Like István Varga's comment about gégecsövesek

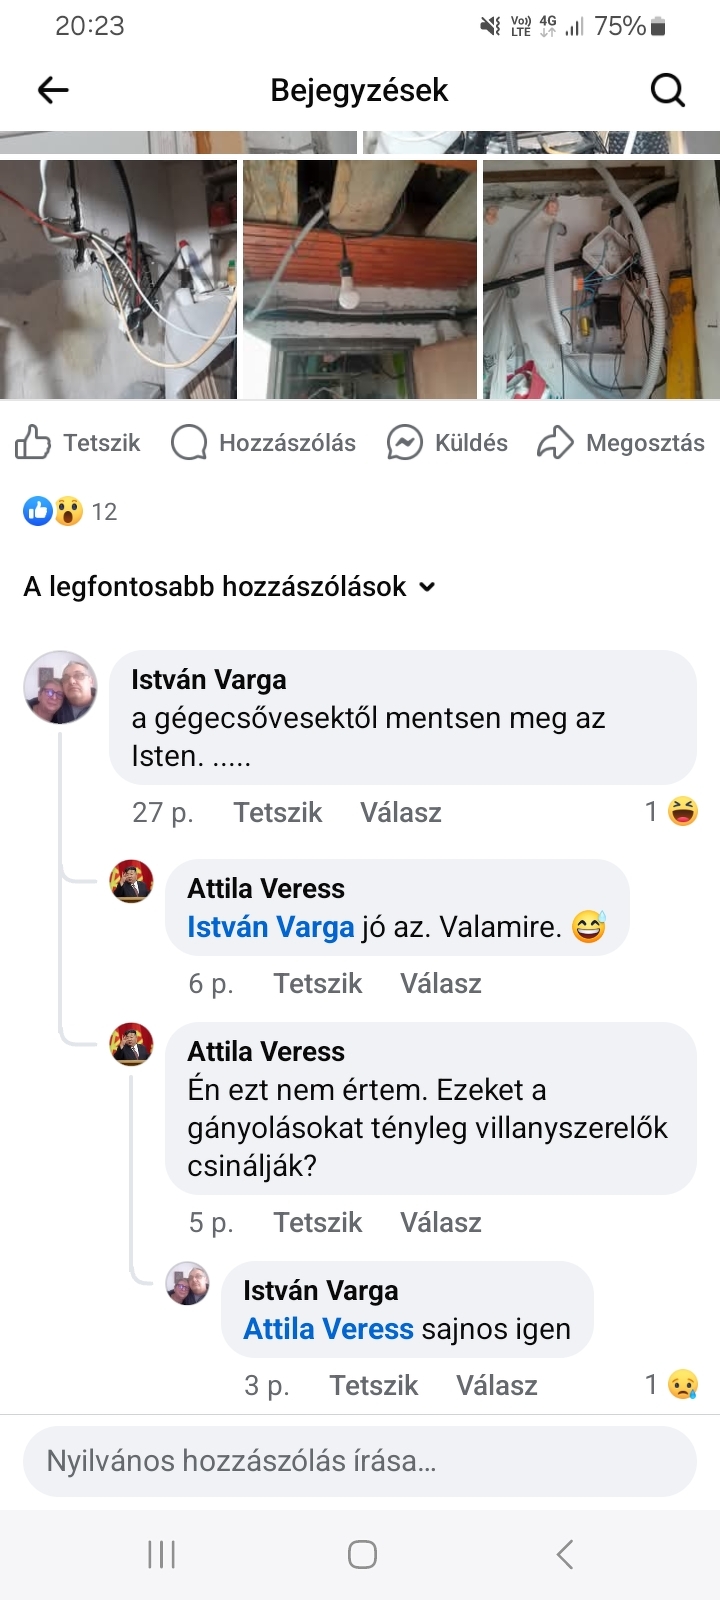click(x=277, y=812)
